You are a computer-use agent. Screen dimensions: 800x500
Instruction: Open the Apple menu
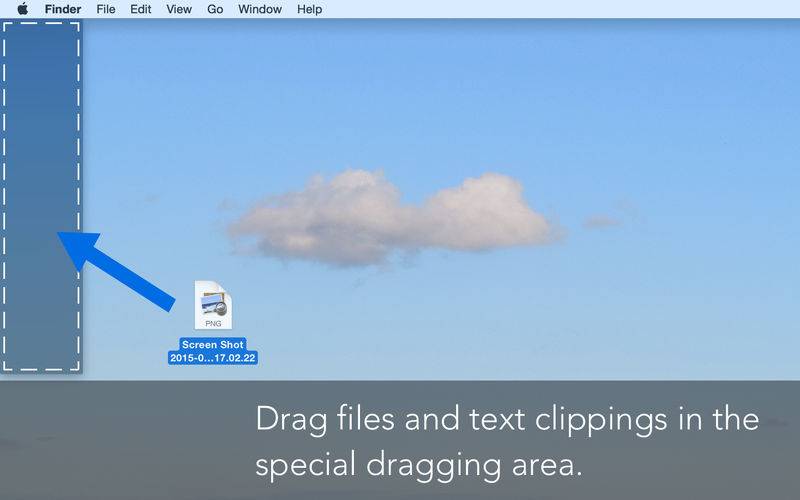(22, 9)
